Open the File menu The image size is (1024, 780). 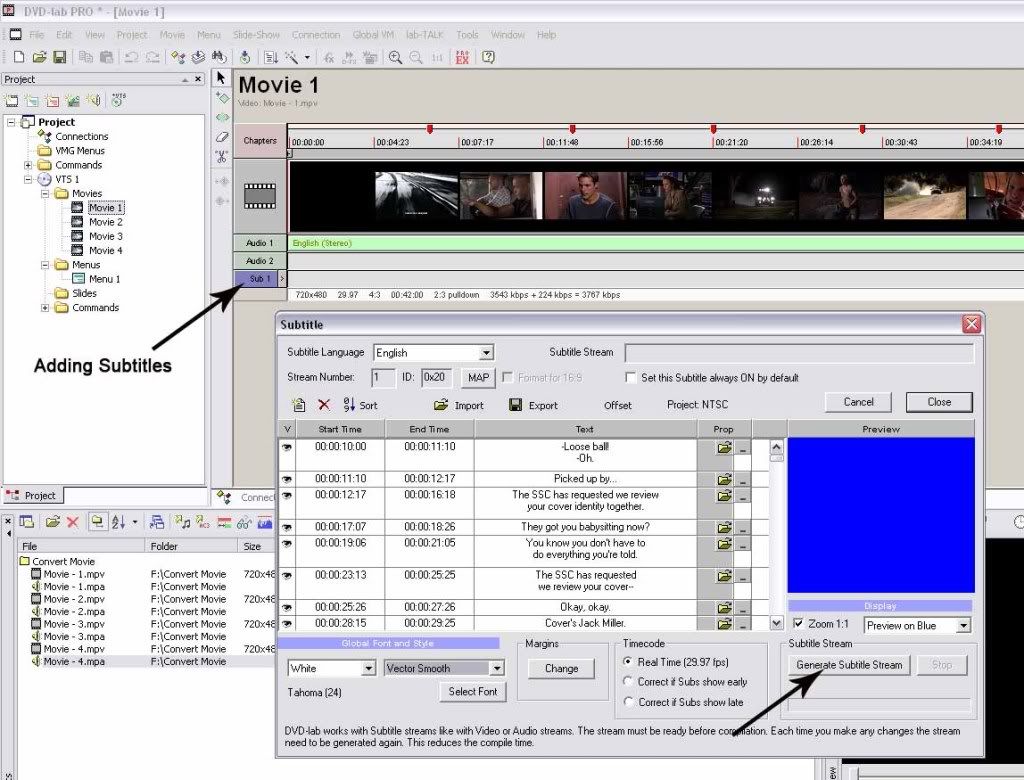[37, 35]
